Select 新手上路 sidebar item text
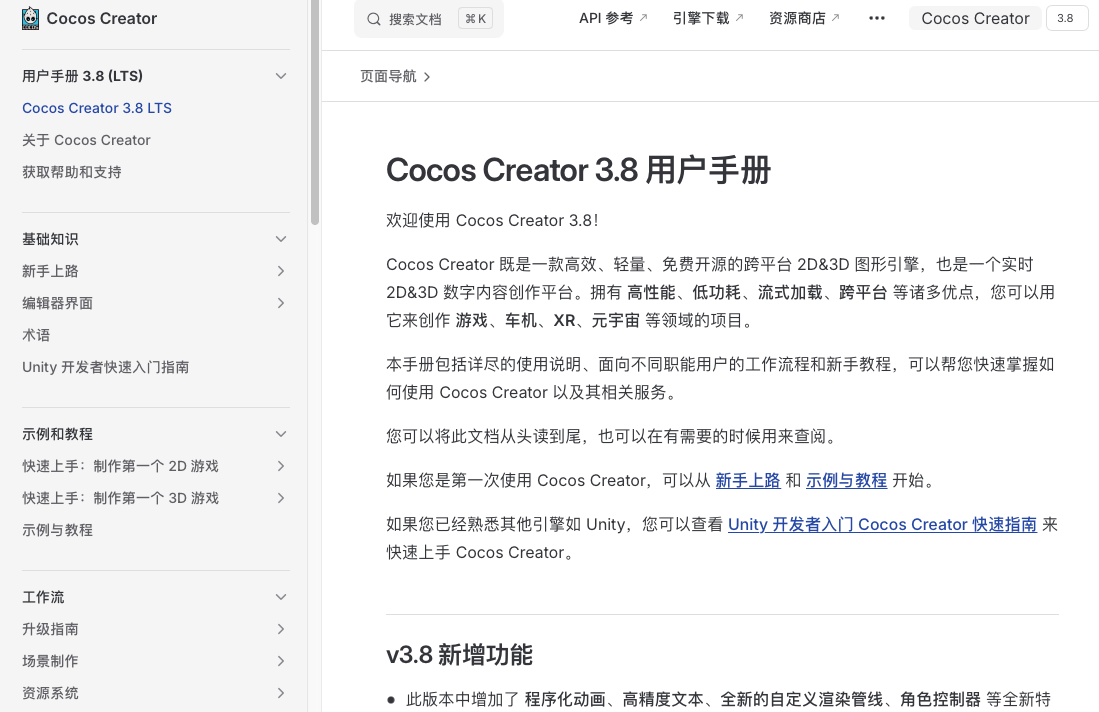Screen dimensions: 1099x712 point(50,271)
